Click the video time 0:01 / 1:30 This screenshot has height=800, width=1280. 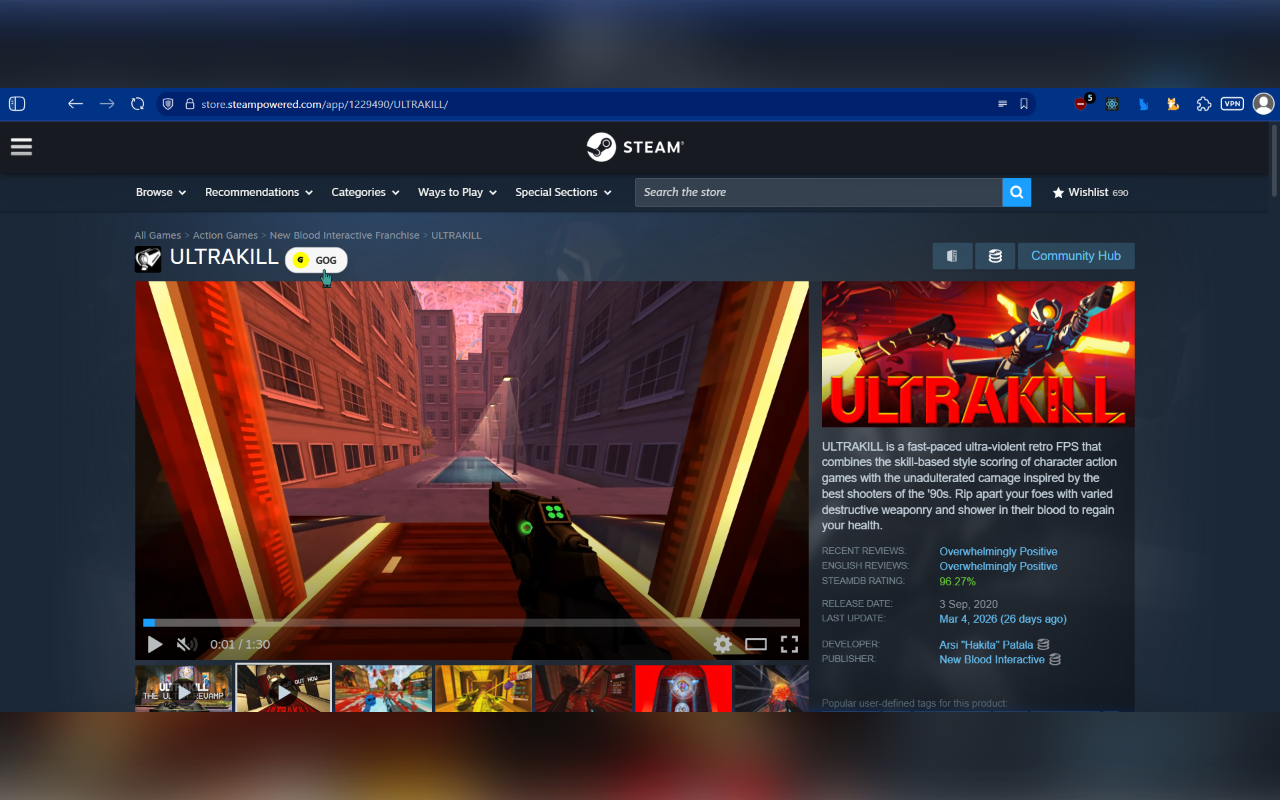click(240, 645)
